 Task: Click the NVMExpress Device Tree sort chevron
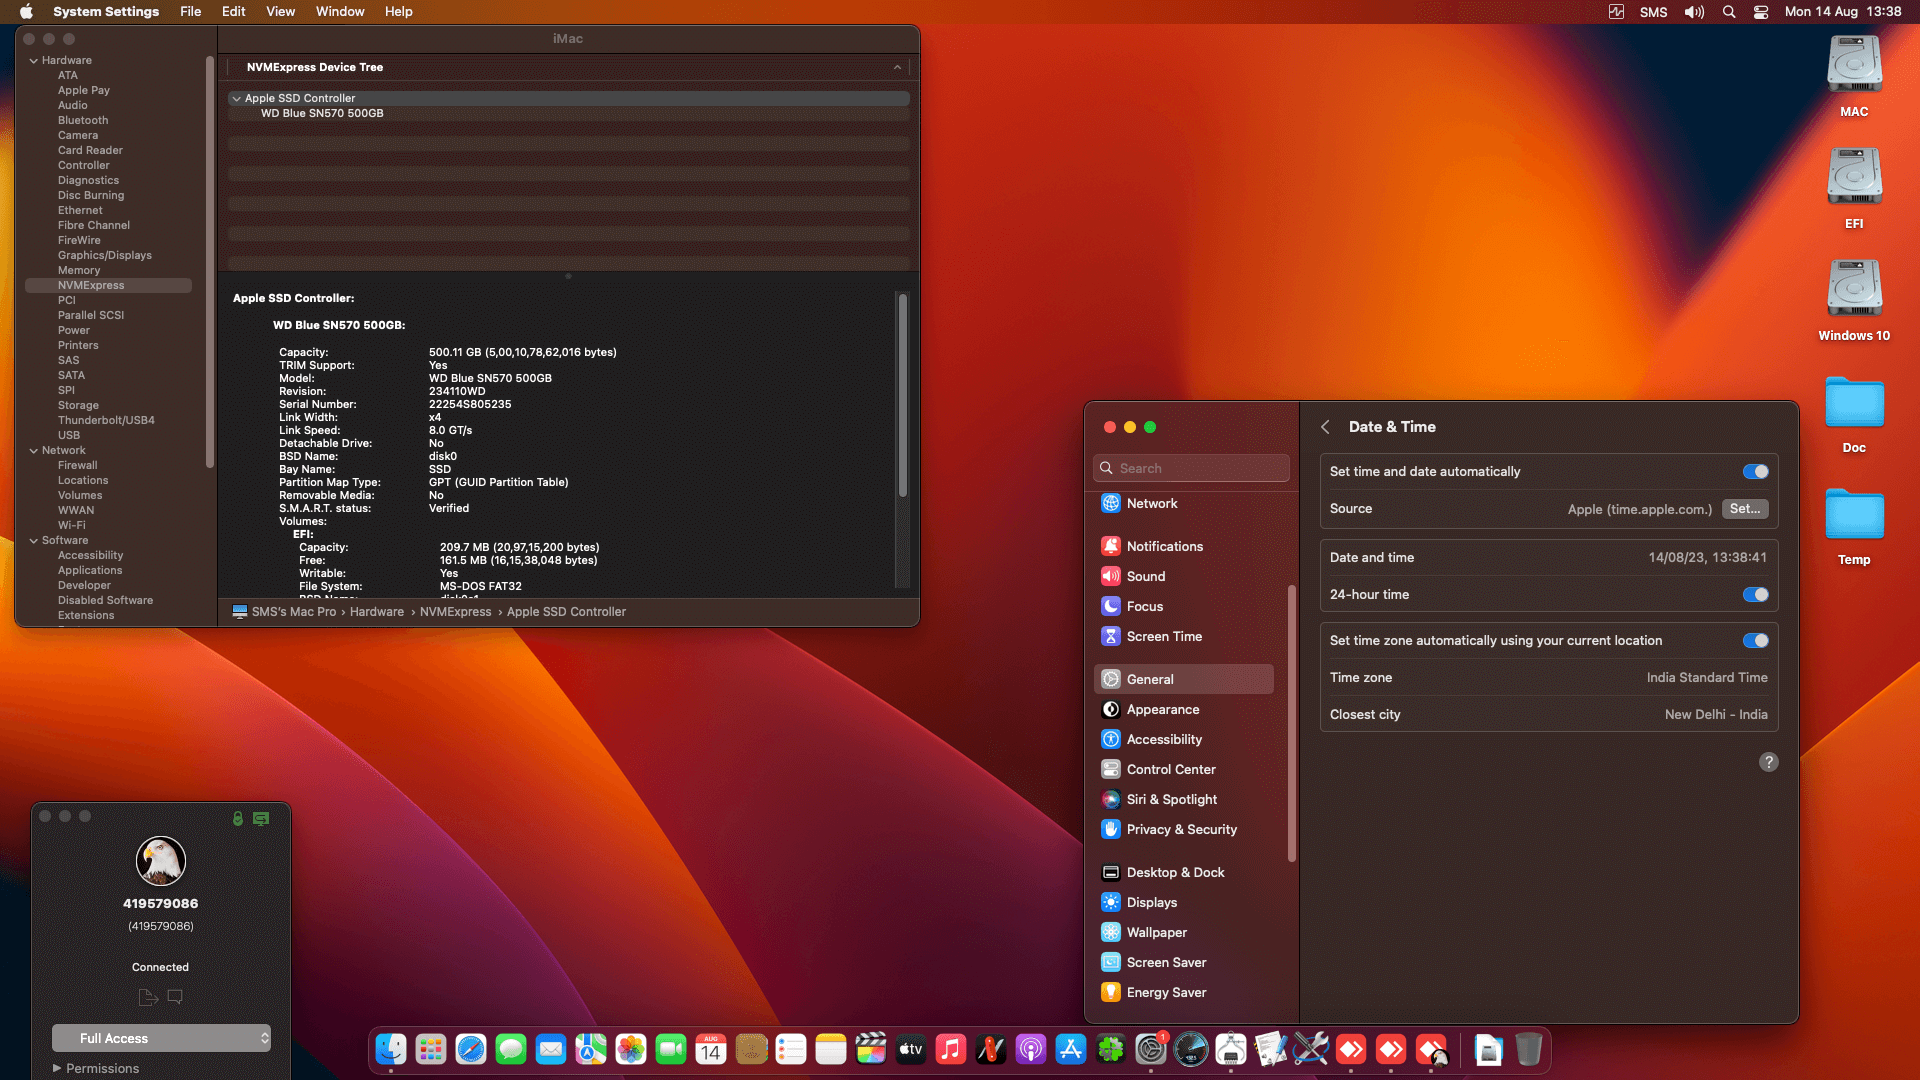click(897, 68)
